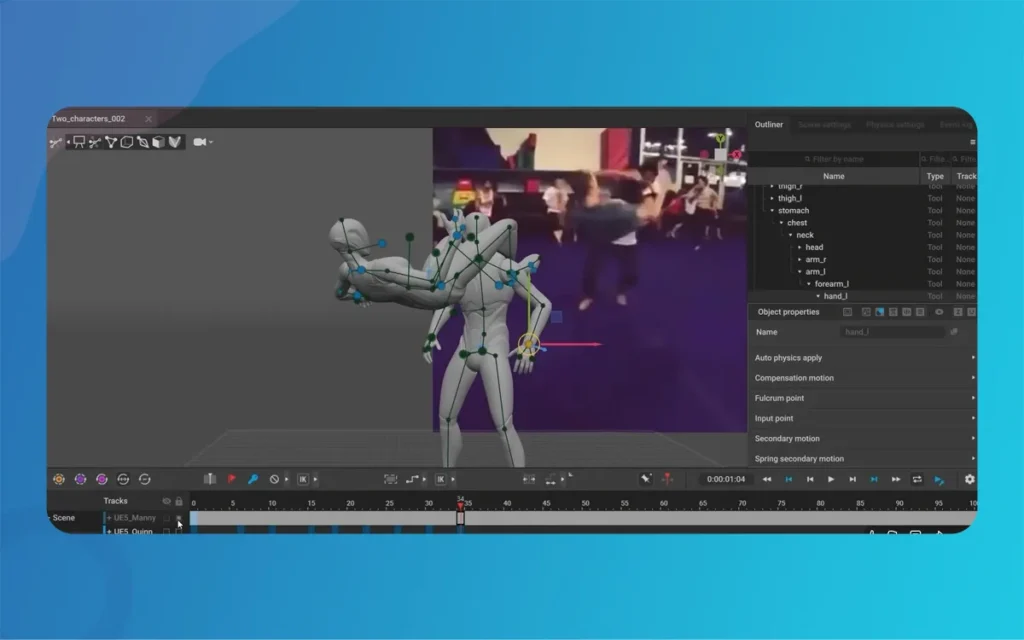Viewport: 1024px width, 640px height.
Task: Click the blue key icon in timeline toolbar
Action: tap(253, 480)
